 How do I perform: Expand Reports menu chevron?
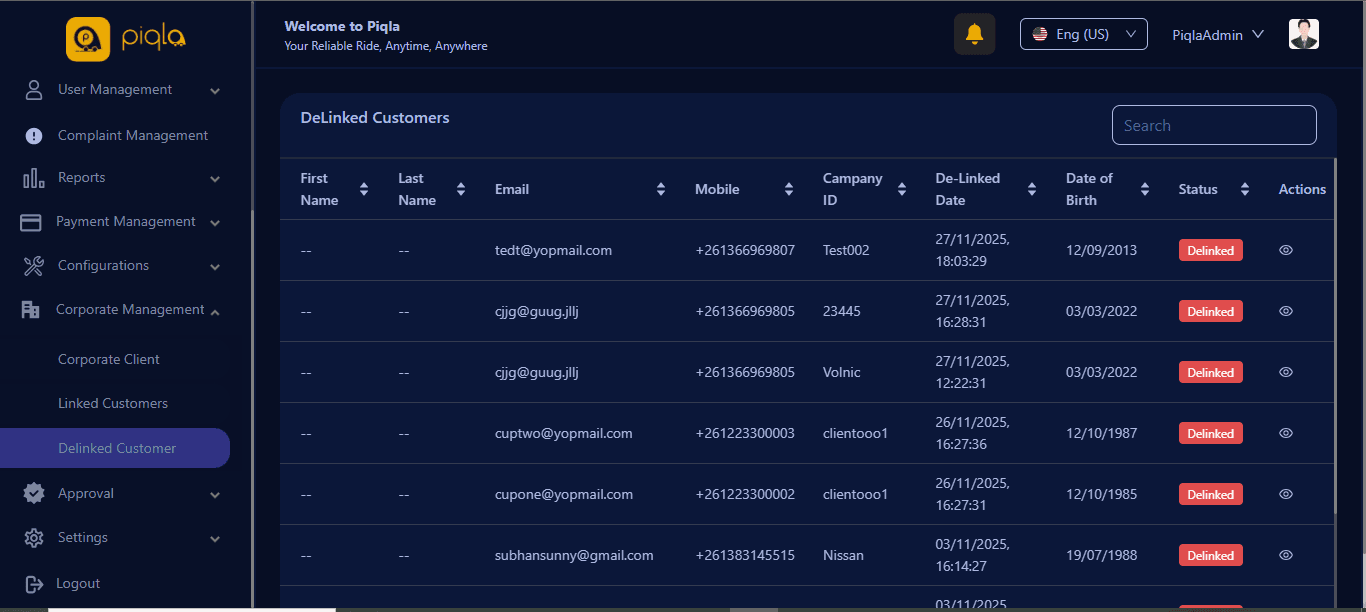(x=215, y=179)
